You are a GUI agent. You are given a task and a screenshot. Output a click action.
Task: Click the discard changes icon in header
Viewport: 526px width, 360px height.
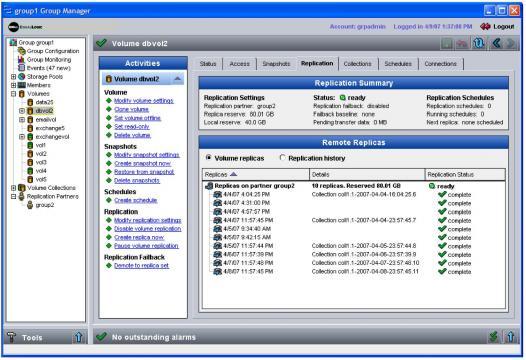462,44
